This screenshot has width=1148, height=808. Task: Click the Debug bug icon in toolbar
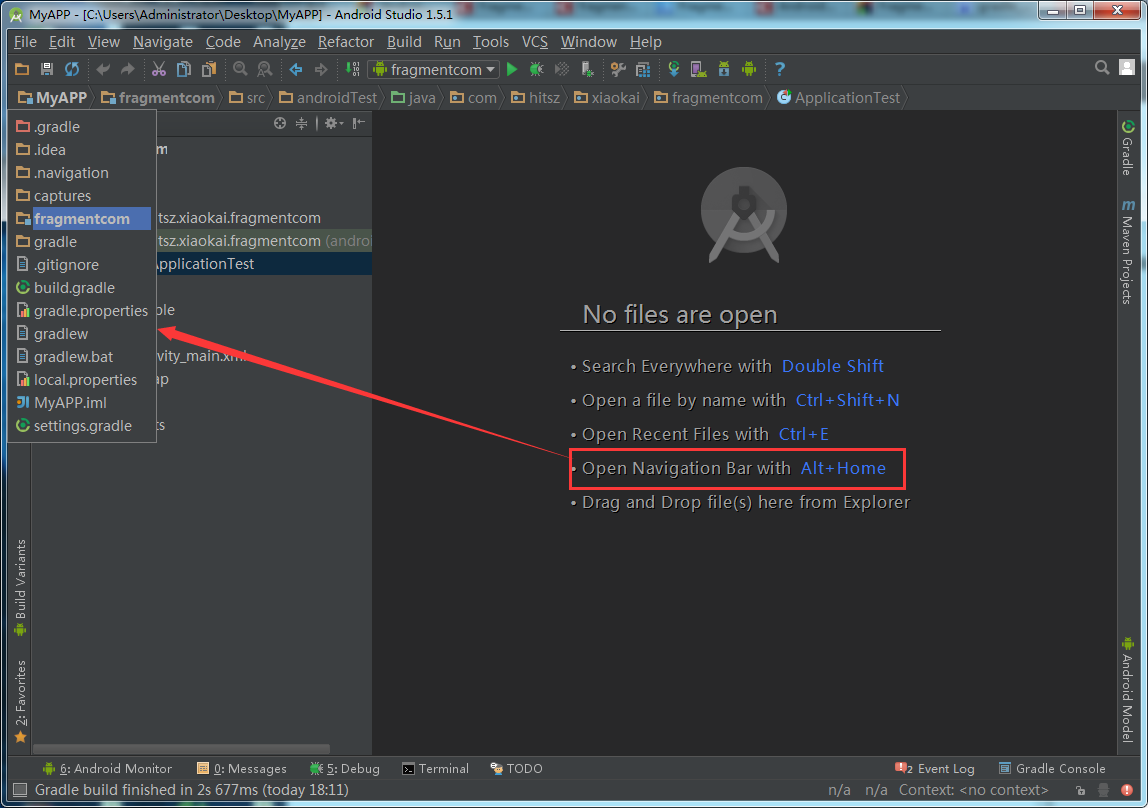pos(537,69)
